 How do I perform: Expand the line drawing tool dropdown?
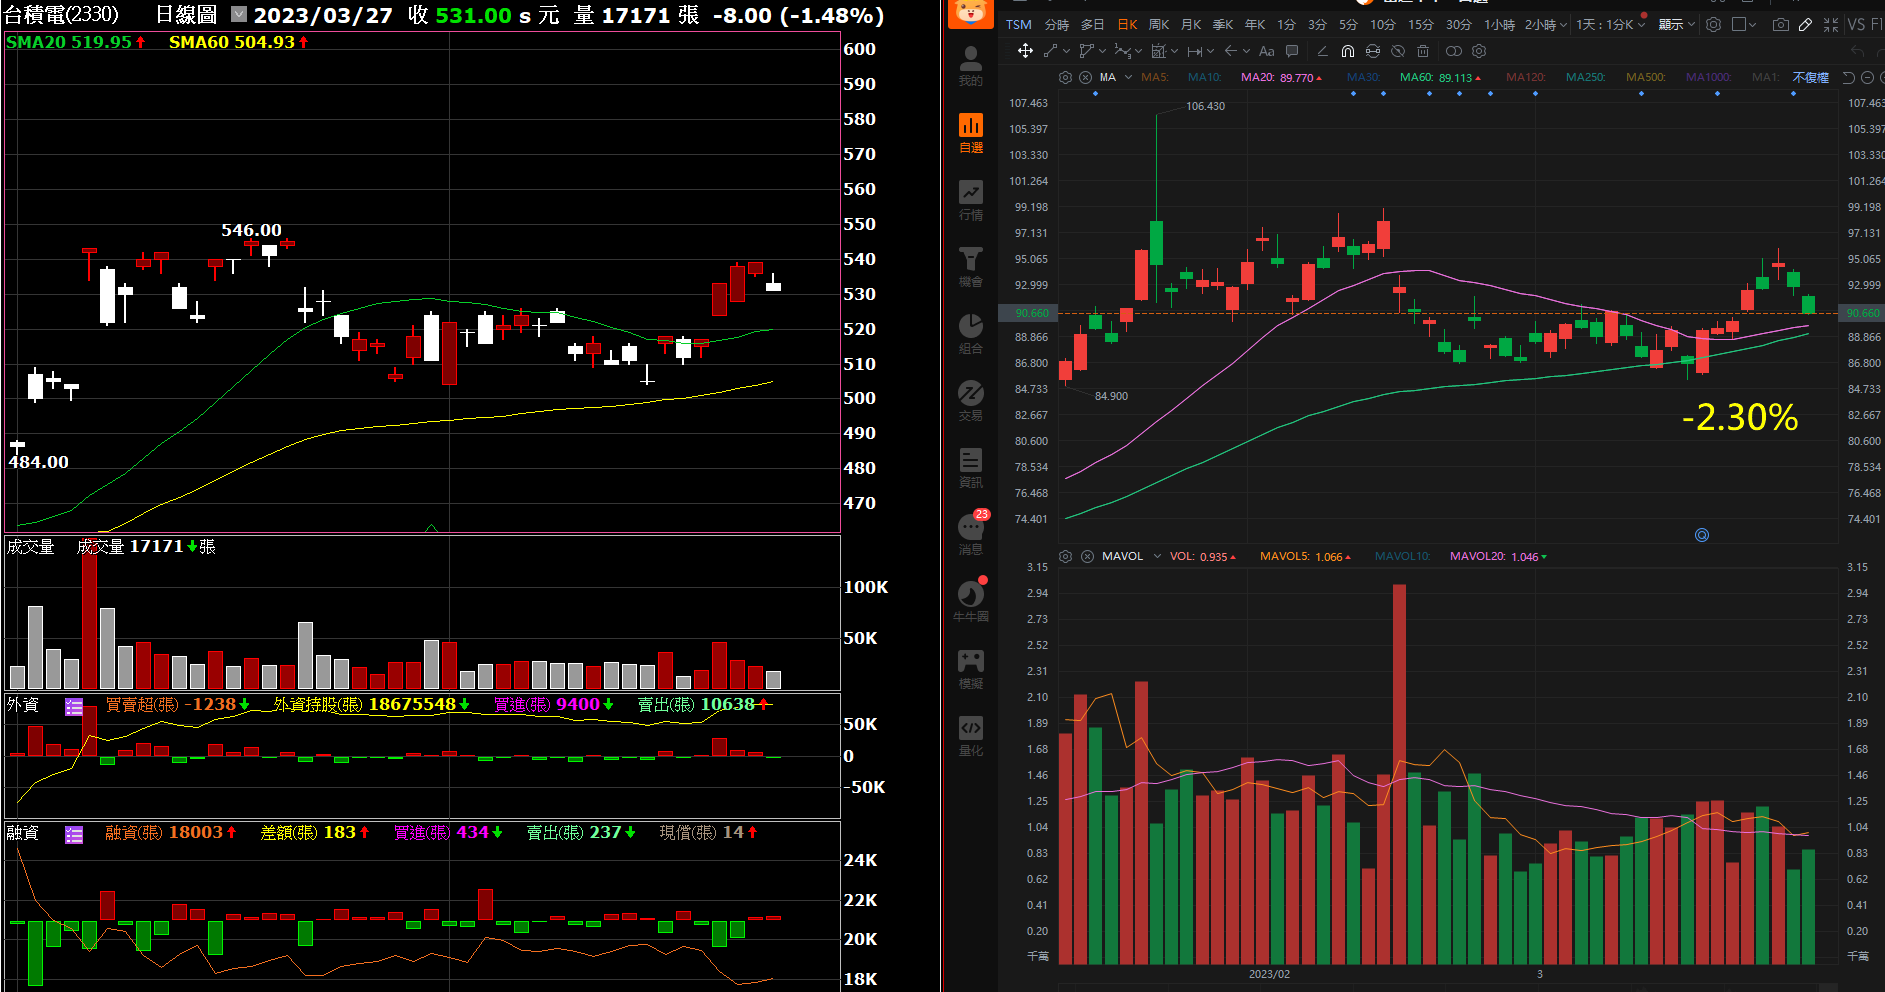(x=1066, y=51)
